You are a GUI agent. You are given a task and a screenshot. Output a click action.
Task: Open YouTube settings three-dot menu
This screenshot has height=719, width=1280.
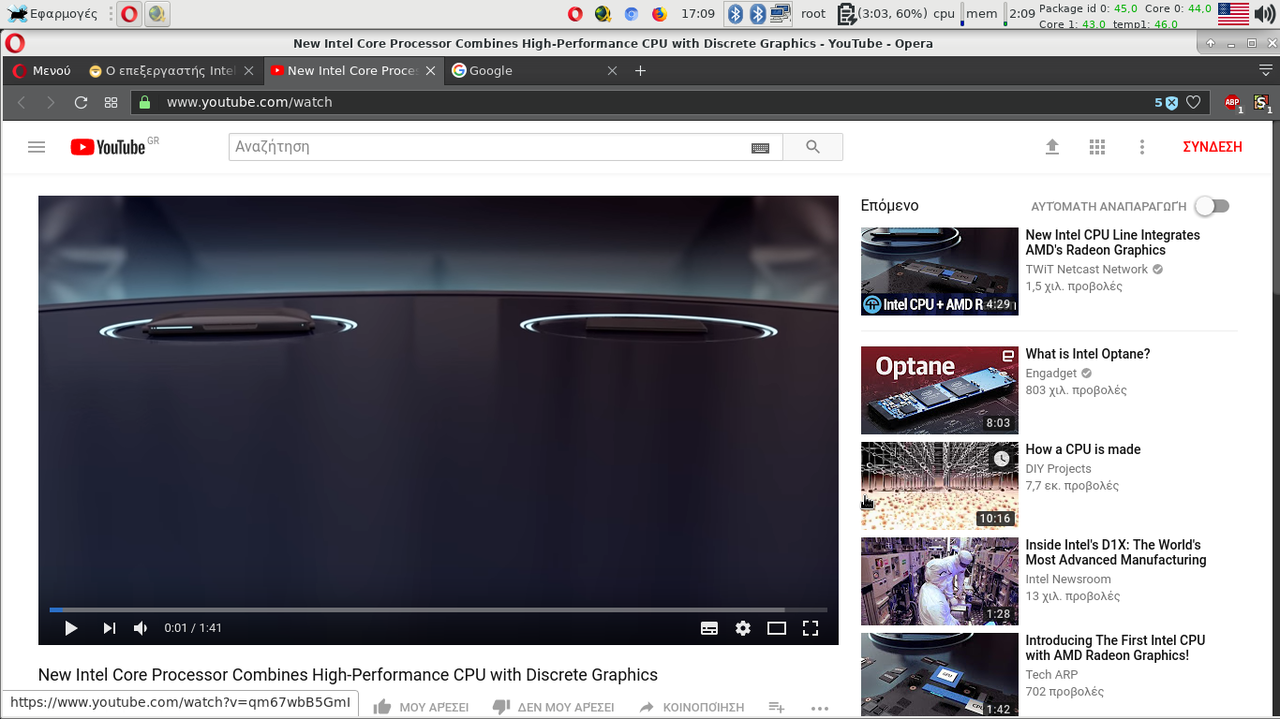point(1142,147)
